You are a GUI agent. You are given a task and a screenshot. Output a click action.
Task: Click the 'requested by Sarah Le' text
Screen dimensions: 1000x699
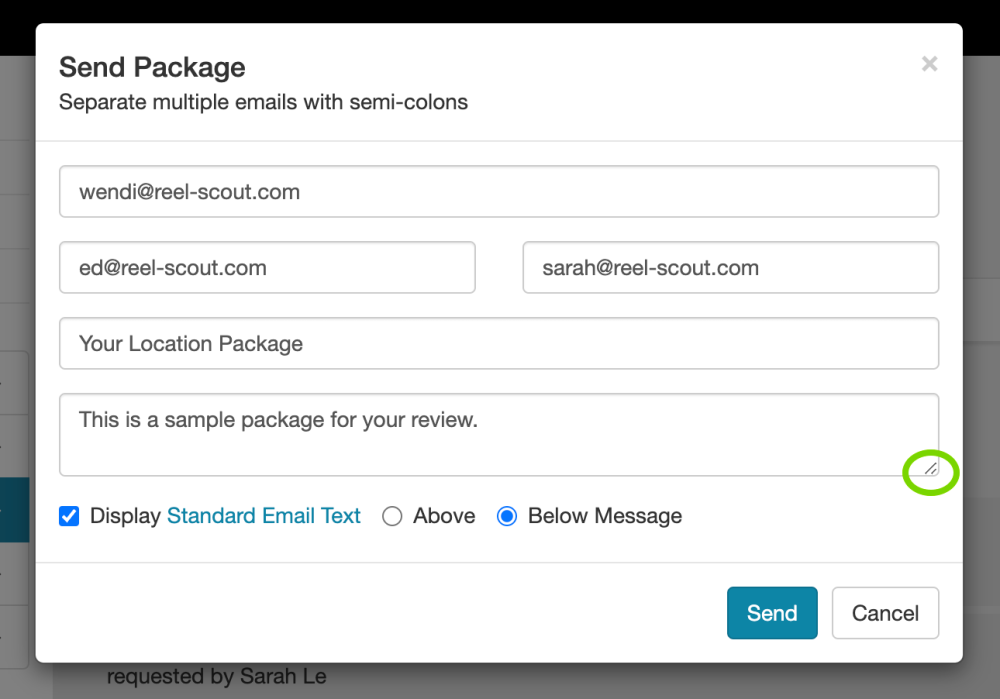(216, 677)
